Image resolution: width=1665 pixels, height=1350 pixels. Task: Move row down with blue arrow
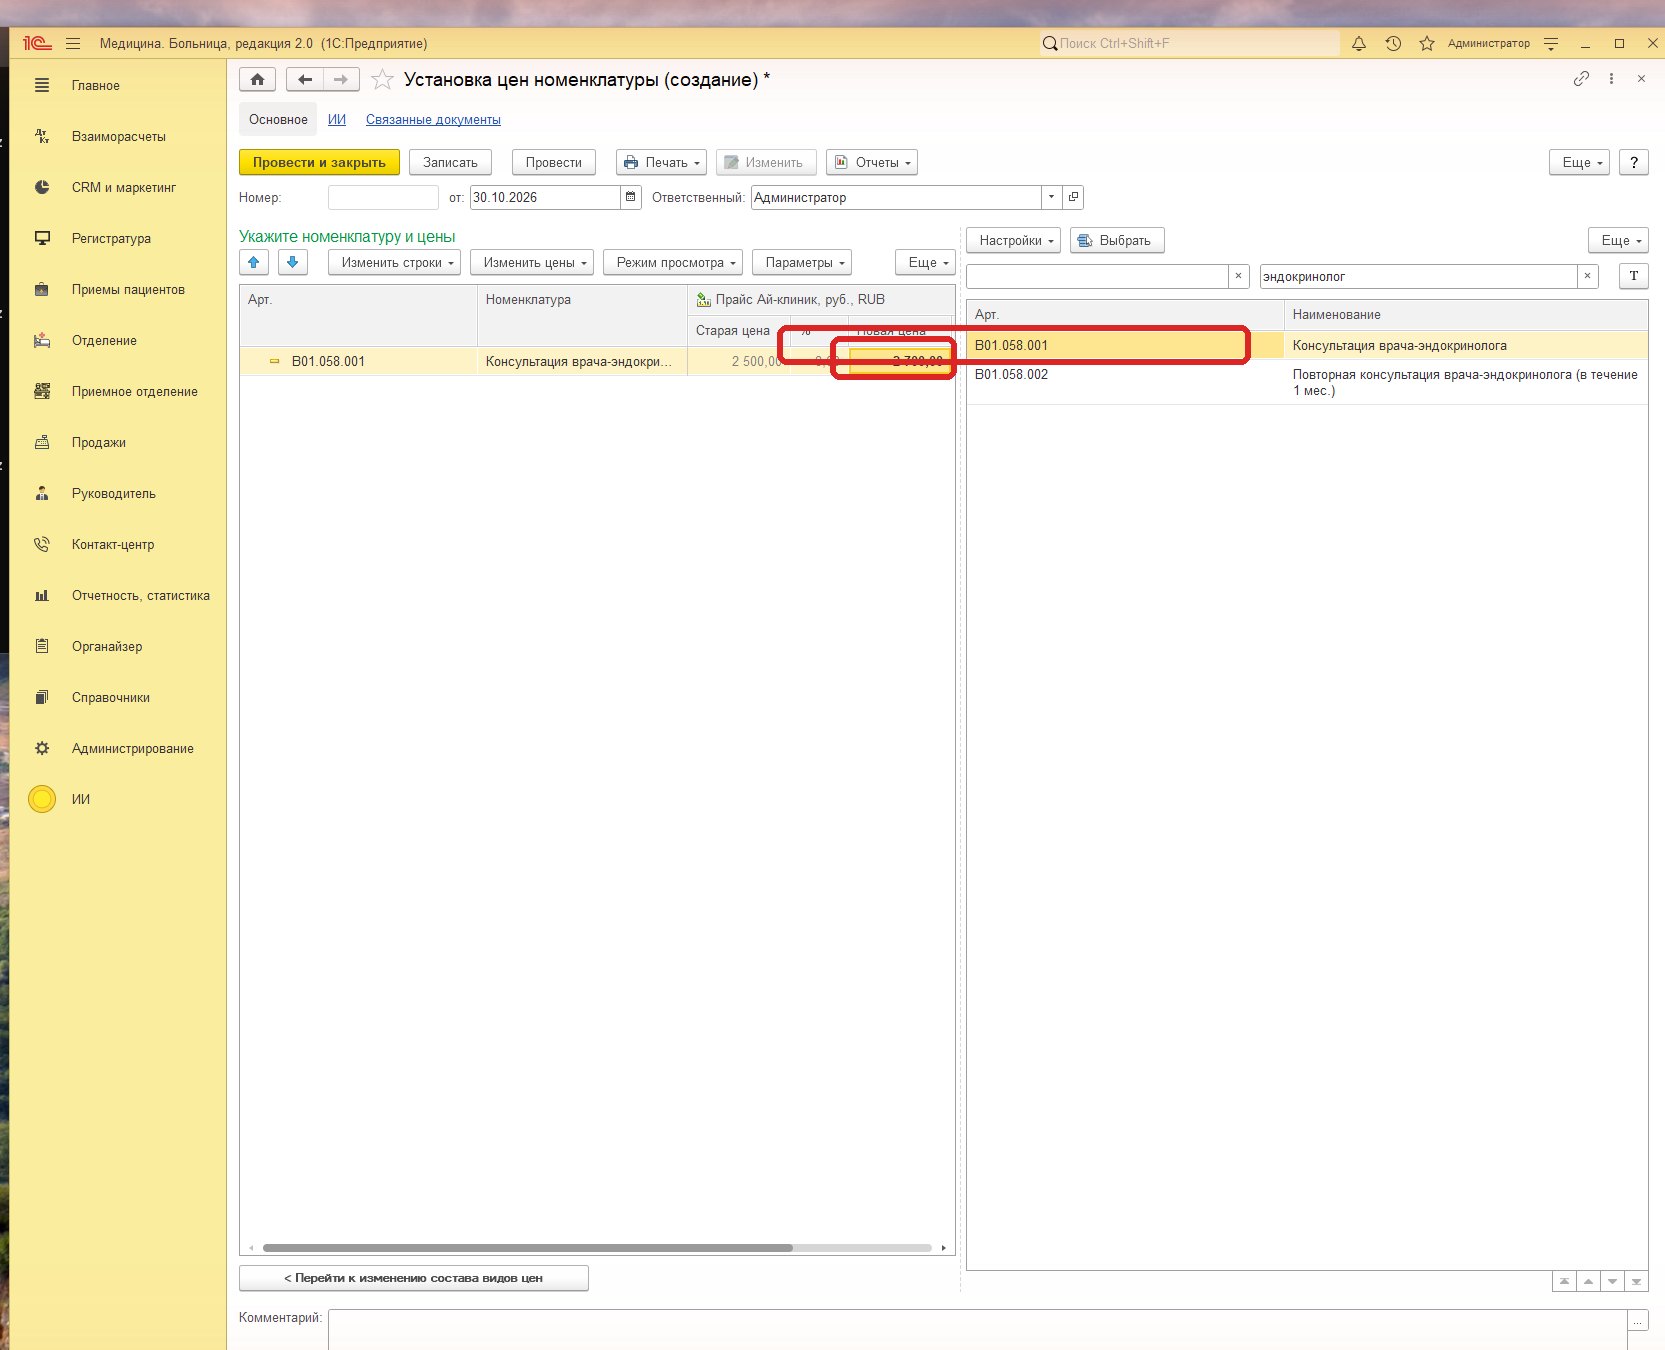(x=292, y=262)
